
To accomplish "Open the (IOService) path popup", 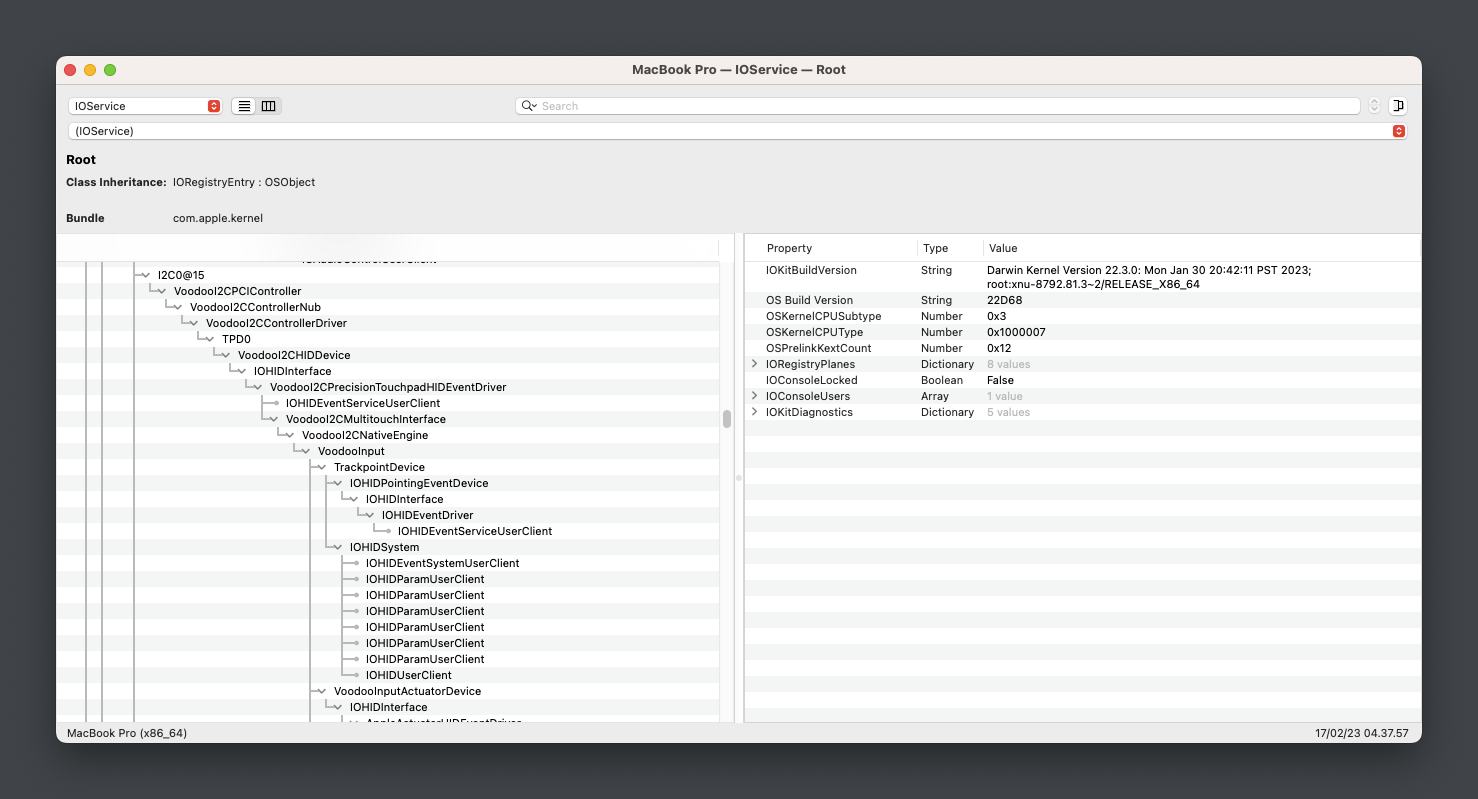I will (737, 131).
